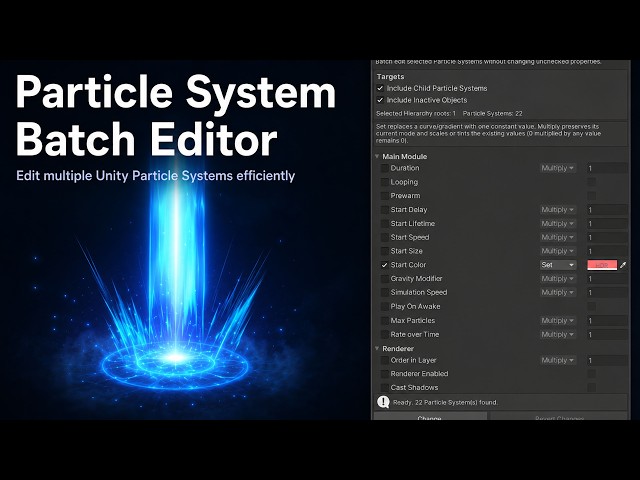
Task: Open the Simulation Speed Multiply dropdown
Action: tap(558, 293)
